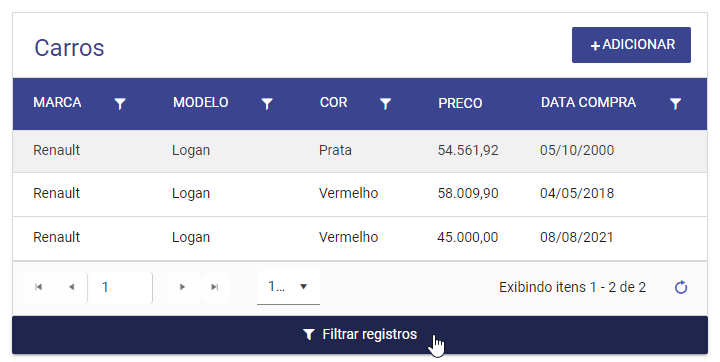Screen dimensions: 720x362
Task: Go to next page arrow
Action: 182,287
